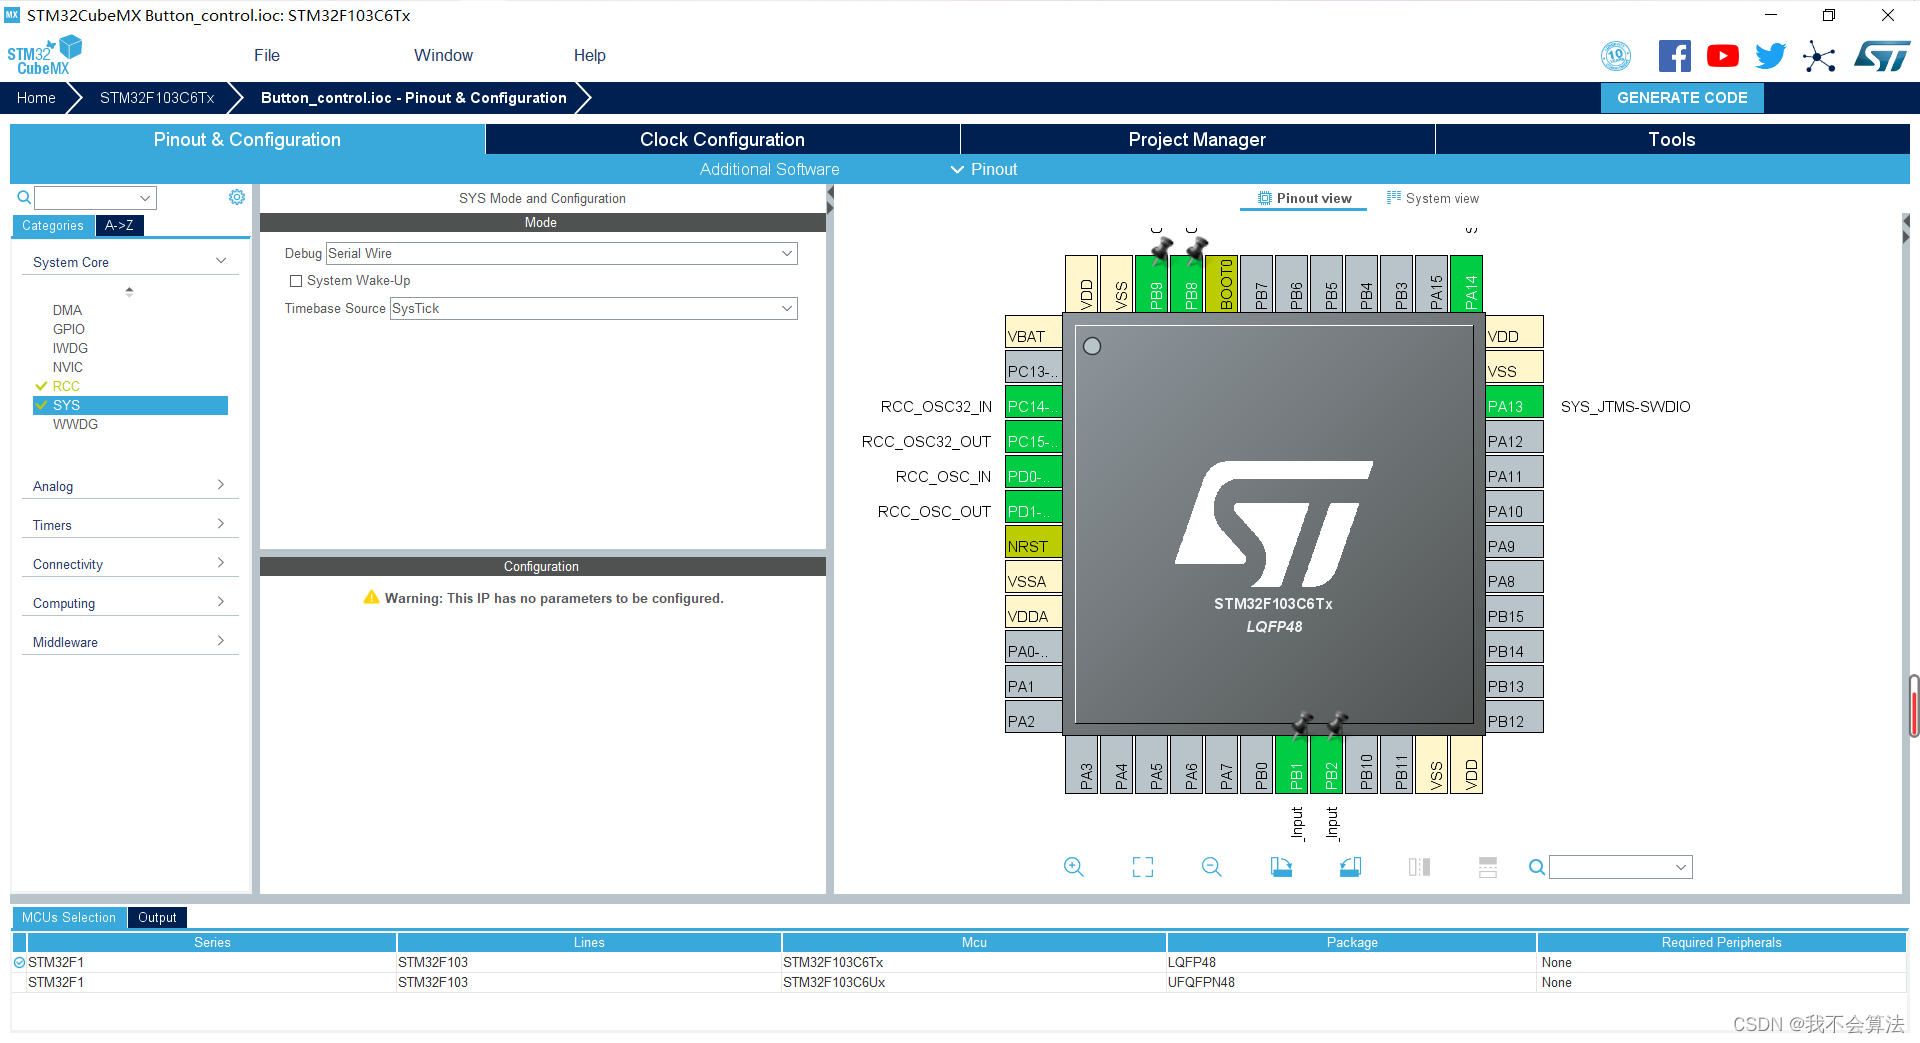The width and height of the screenshot is (1920, 1043).
Task: Click the ST community network icon
Action: tap(1819, 56)
